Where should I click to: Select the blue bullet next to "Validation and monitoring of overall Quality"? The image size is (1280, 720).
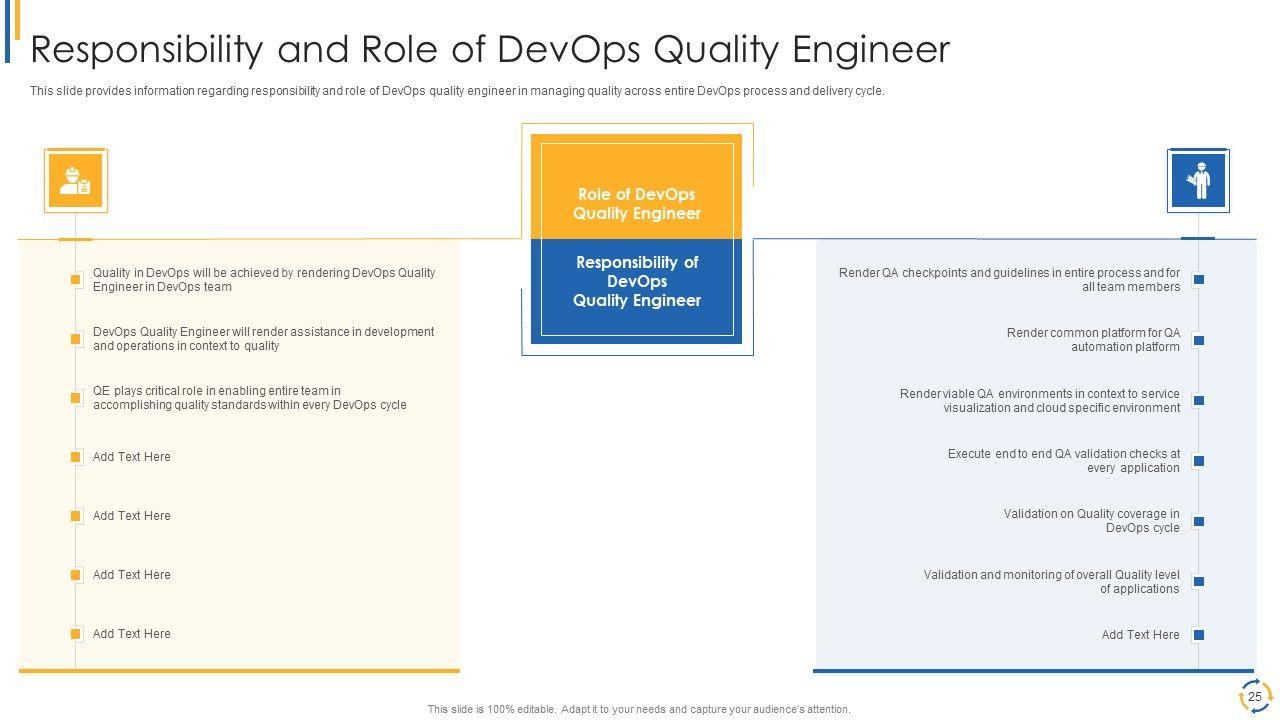[x=1198, y=581]
